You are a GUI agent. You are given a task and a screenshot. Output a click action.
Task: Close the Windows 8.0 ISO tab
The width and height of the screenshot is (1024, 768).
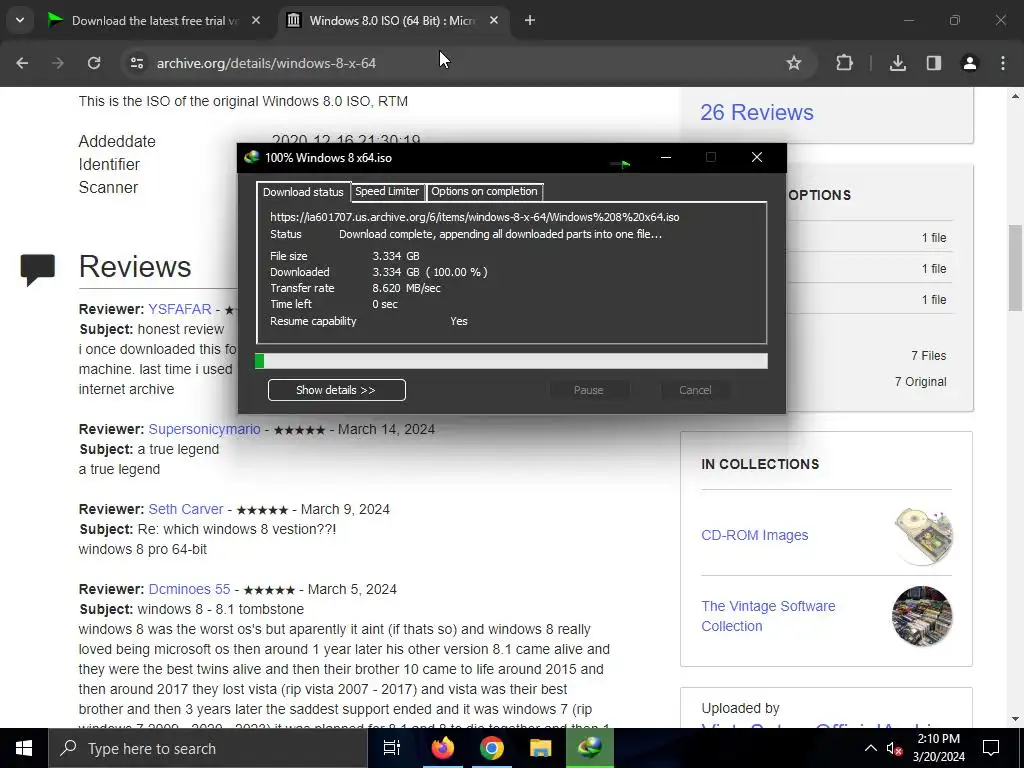pos(494,21)
